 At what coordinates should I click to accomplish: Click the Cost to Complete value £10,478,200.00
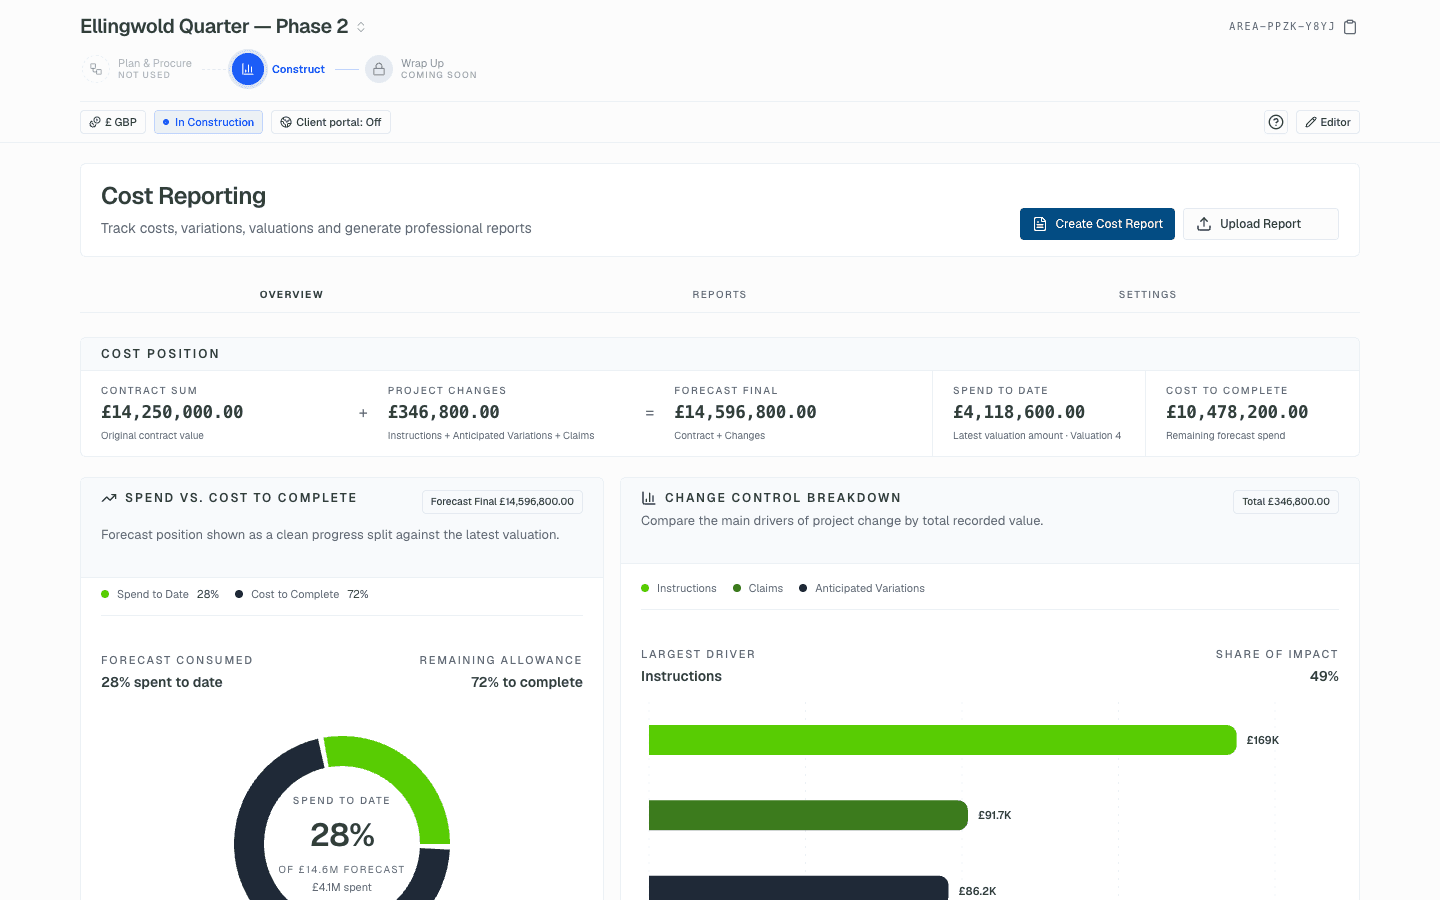(x=1237, y=412)
